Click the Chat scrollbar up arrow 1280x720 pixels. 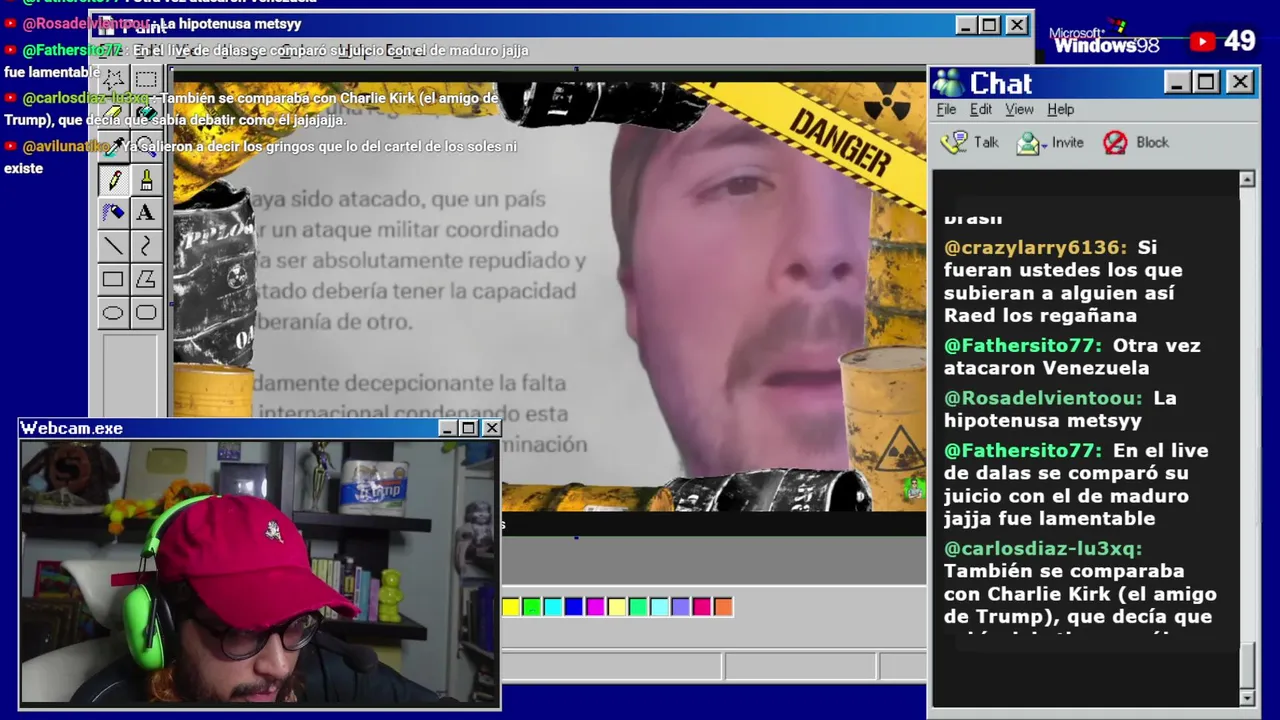coord(1247,179)
